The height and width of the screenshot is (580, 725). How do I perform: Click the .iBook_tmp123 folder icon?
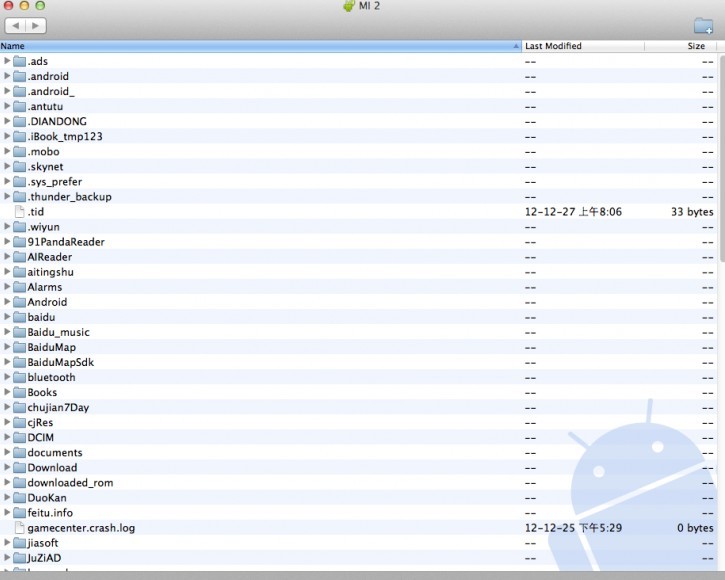pos(19,136)
